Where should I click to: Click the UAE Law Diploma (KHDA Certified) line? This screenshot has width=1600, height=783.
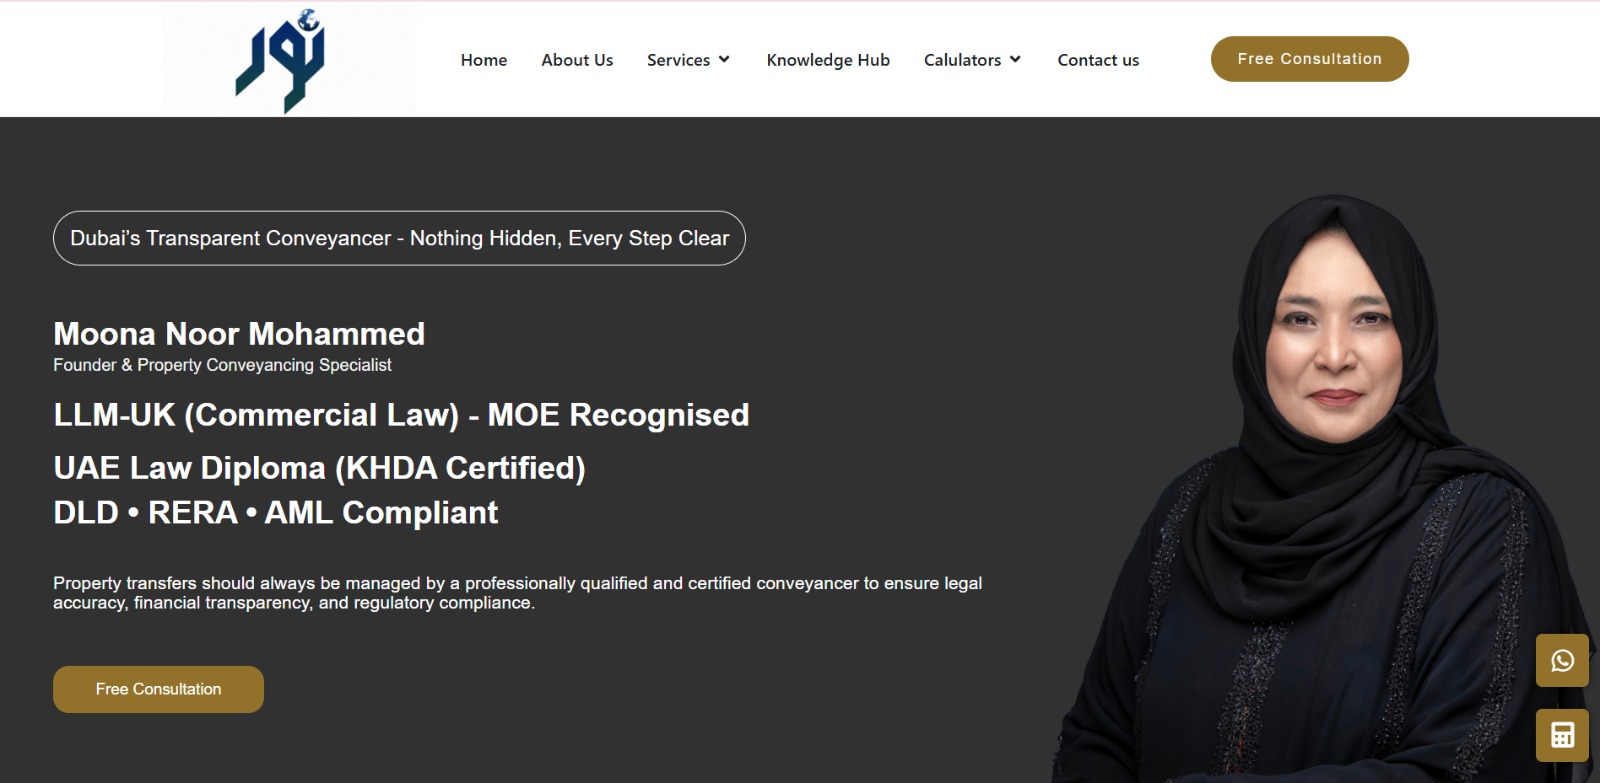coord(319,468)
